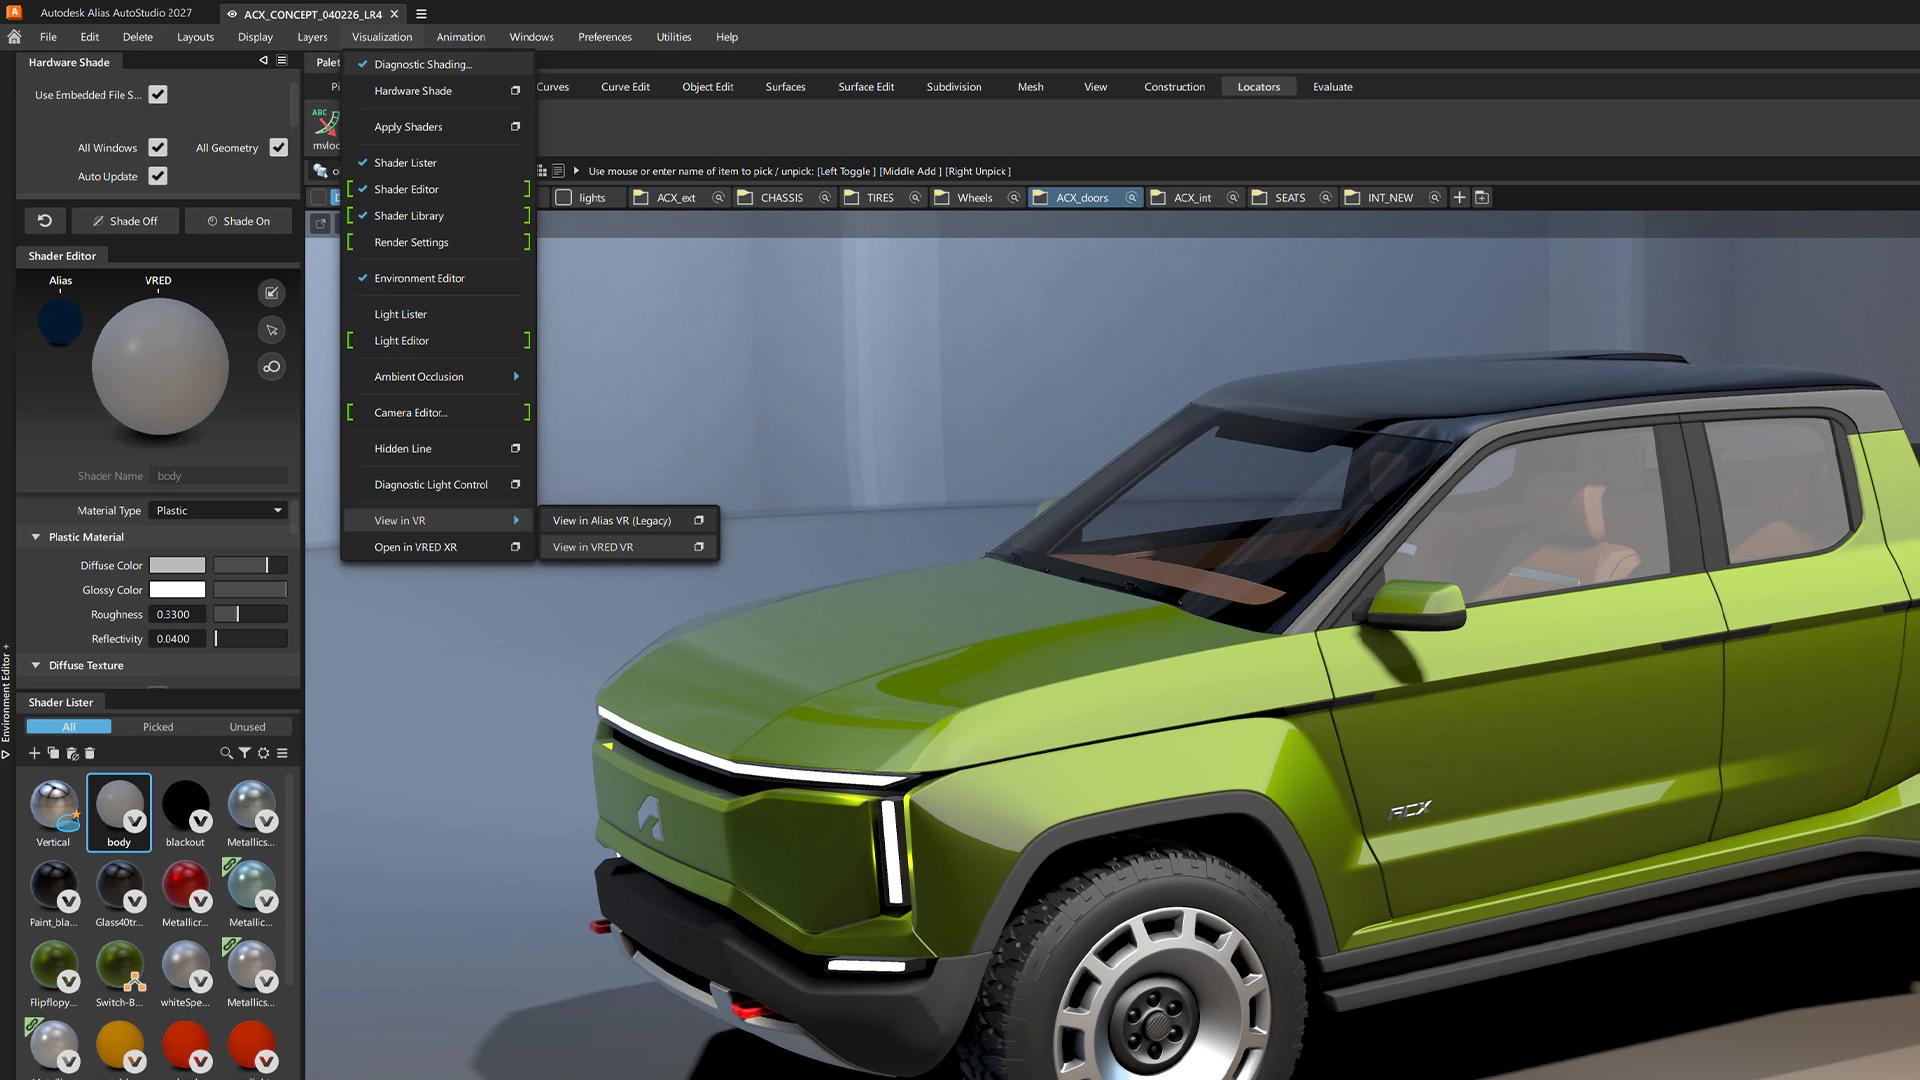Open the Preferences menu

tap(605, 37)
